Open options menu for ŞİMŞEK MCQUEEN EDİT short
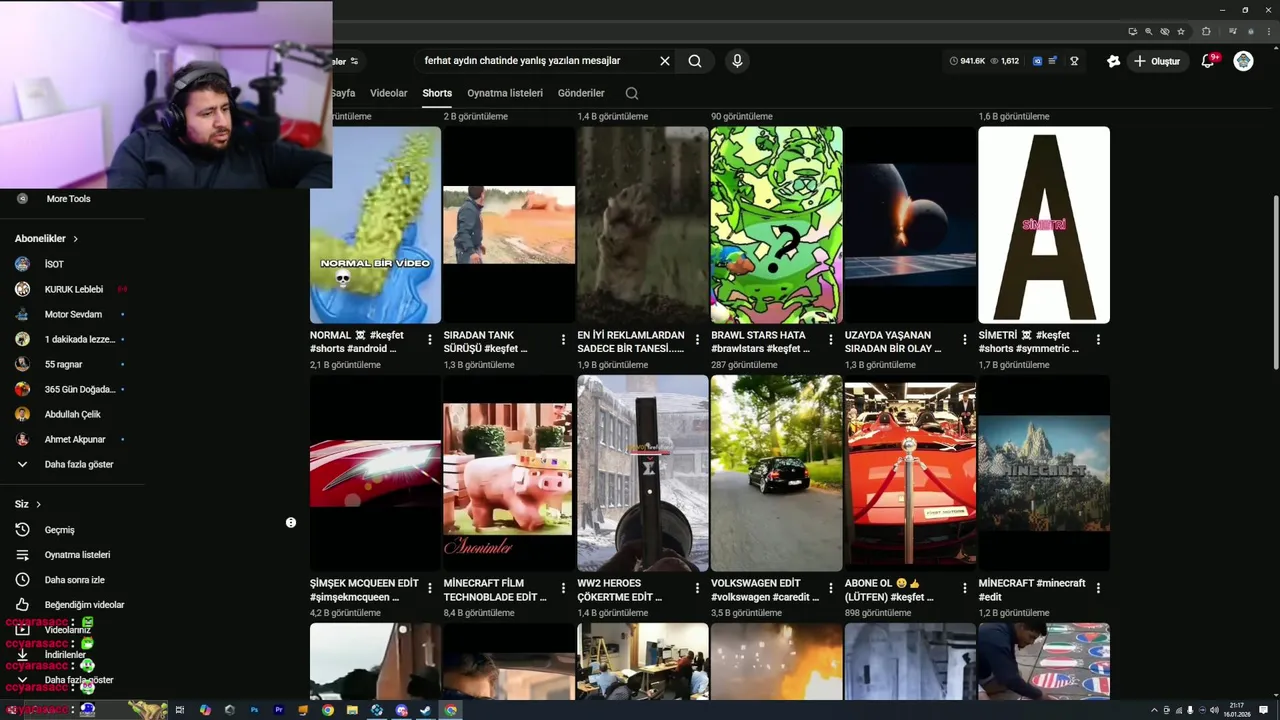Viewport: 1280px width, 720px height. pos(430,588)
